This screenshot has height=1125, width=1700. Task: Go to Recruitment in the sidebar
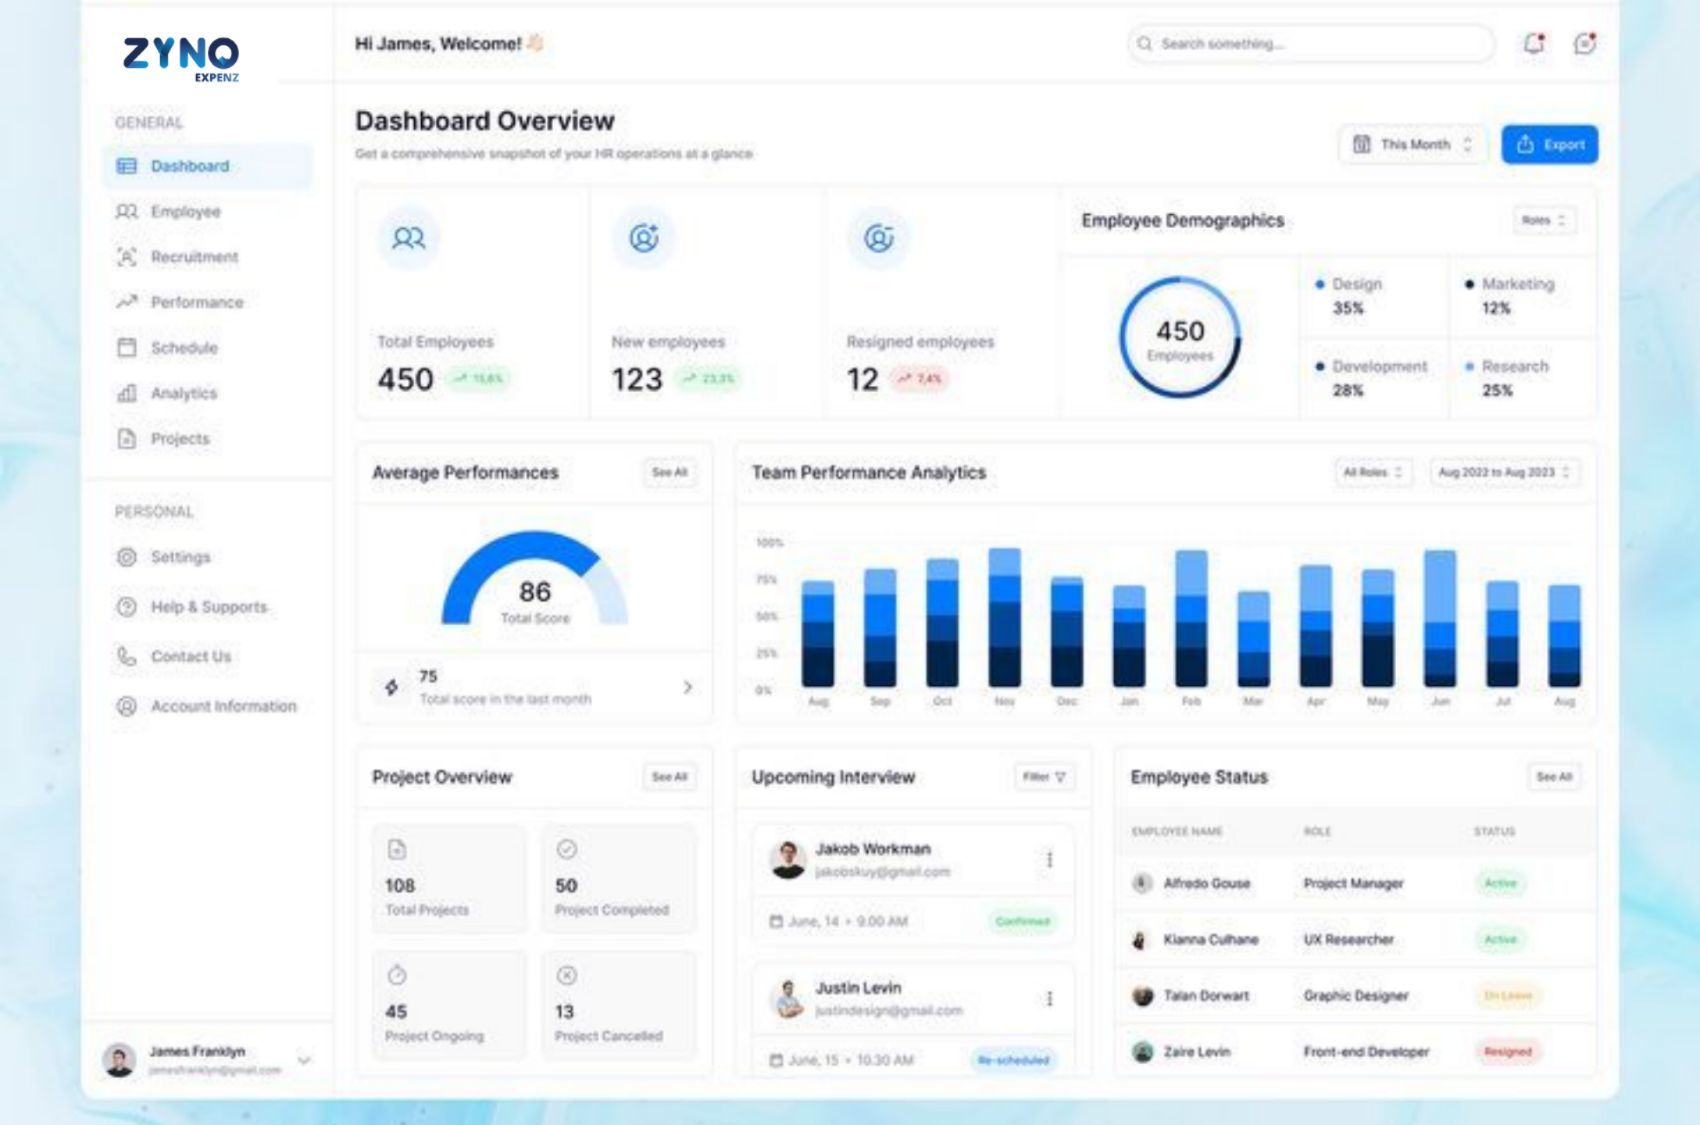point(194,257)
